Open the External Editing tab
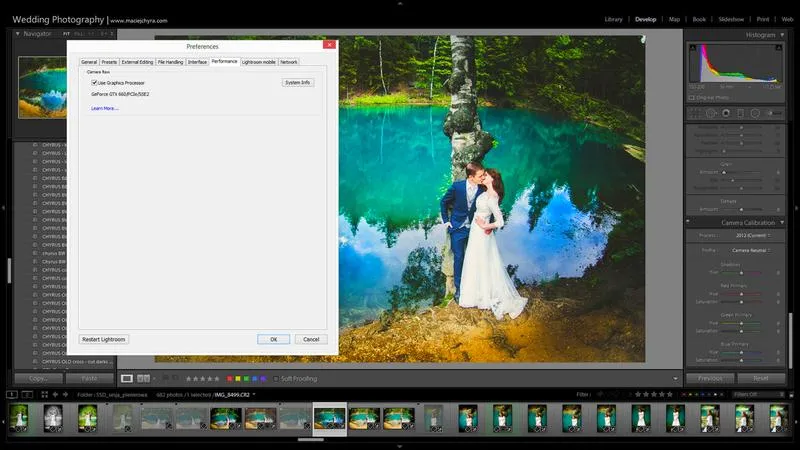This screenshot has width=800, height=450. coord(137,62)
